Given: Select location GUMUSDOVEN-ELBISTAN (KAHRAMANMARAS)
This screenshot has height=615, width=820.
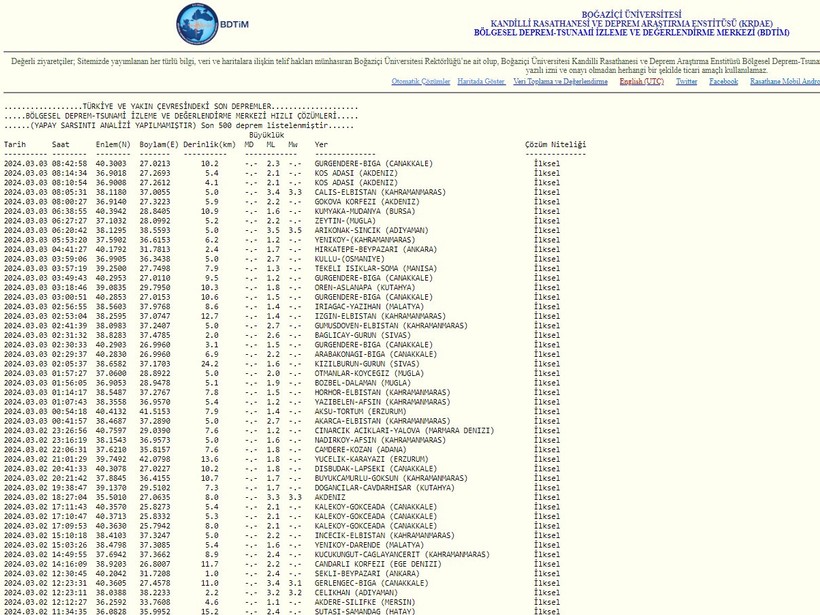Looking at the screenshot, I should click(391, 326).
